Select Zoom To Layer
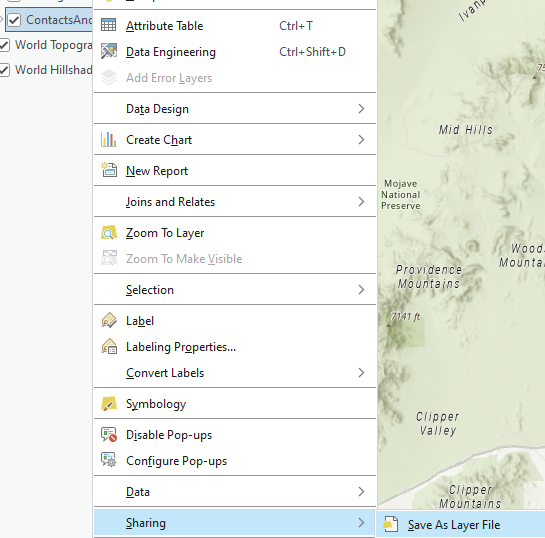 [235, 233]
